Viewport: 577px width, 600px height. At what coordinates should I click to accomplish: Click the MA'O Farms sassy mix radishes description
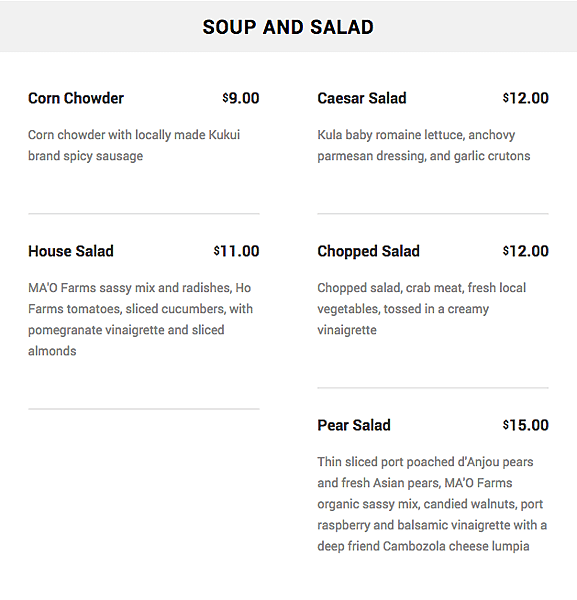point(140,319)
